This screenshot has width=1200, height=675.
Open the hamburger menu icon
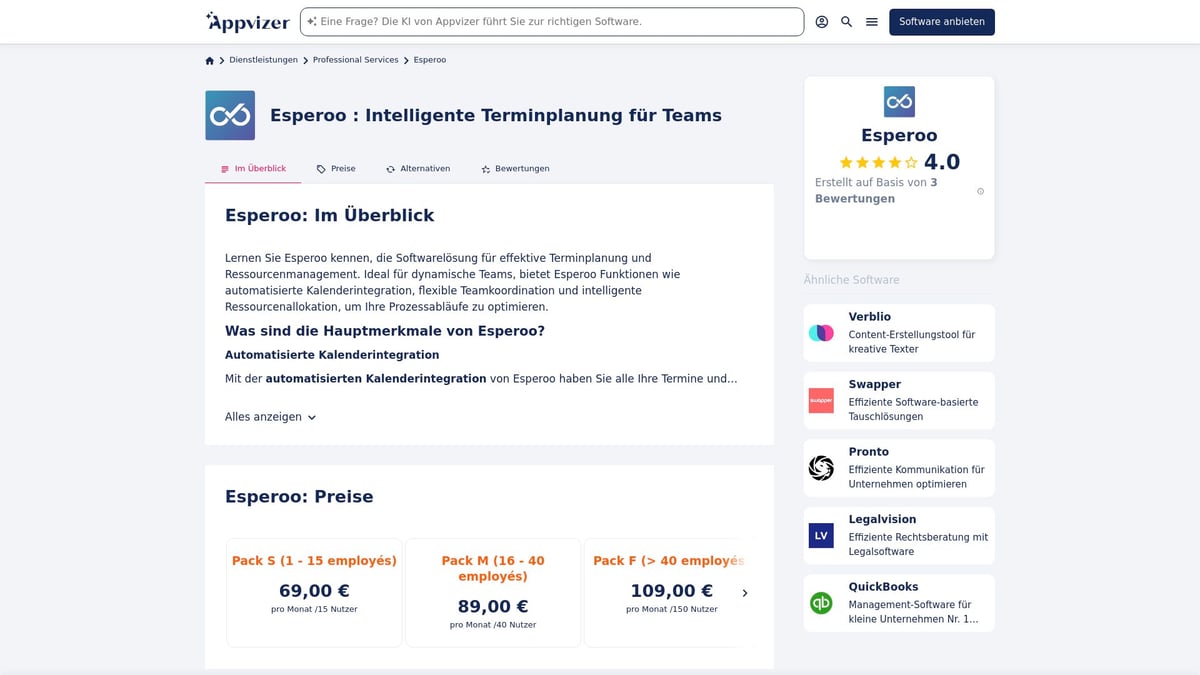pyautogui.click(x=872, y=22)
